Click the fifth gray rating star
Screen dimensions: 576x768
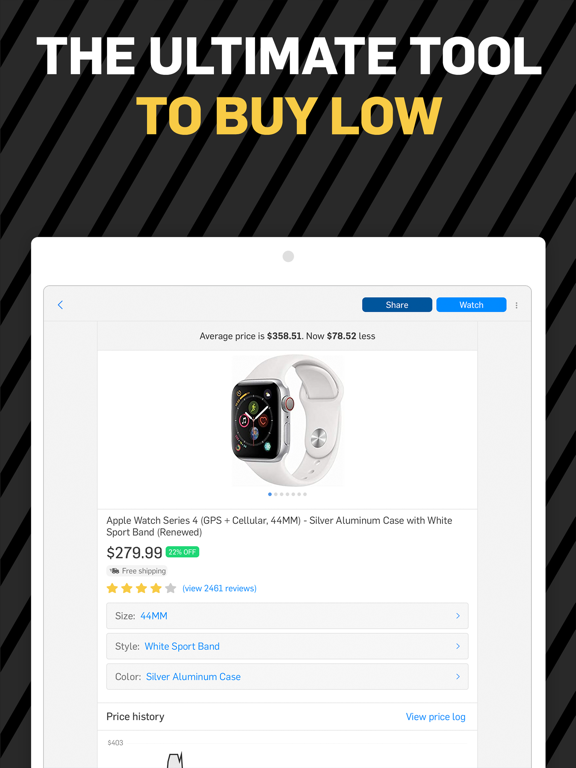[170, 588]
